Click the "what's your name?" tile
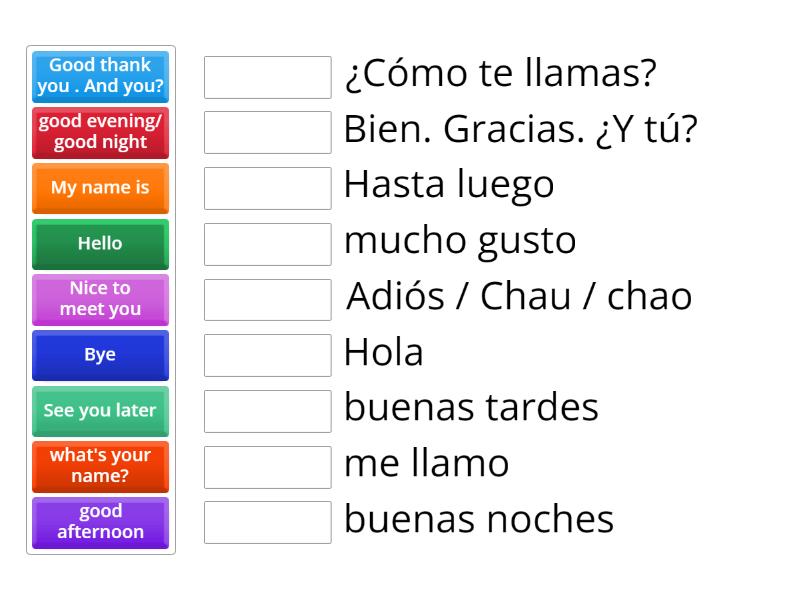800x600 pixels. coord(100,466)
